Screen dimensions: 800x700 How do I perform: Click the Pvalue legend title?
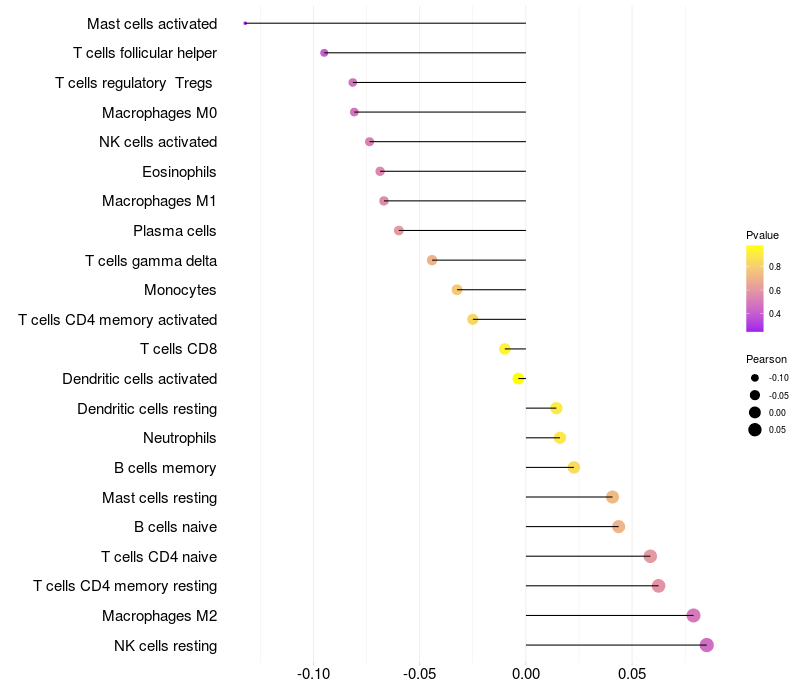(762, 235)
